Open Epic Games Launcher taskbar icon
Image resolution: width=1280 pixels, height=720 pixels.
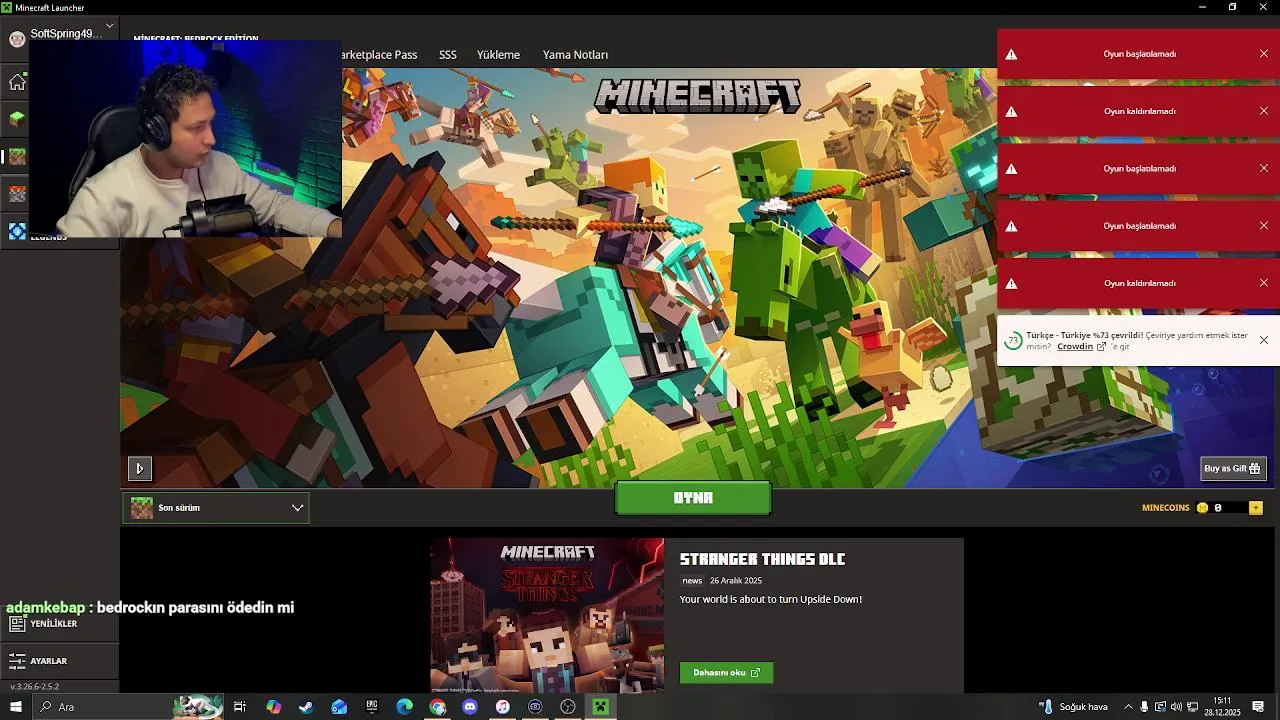(372, 707)
